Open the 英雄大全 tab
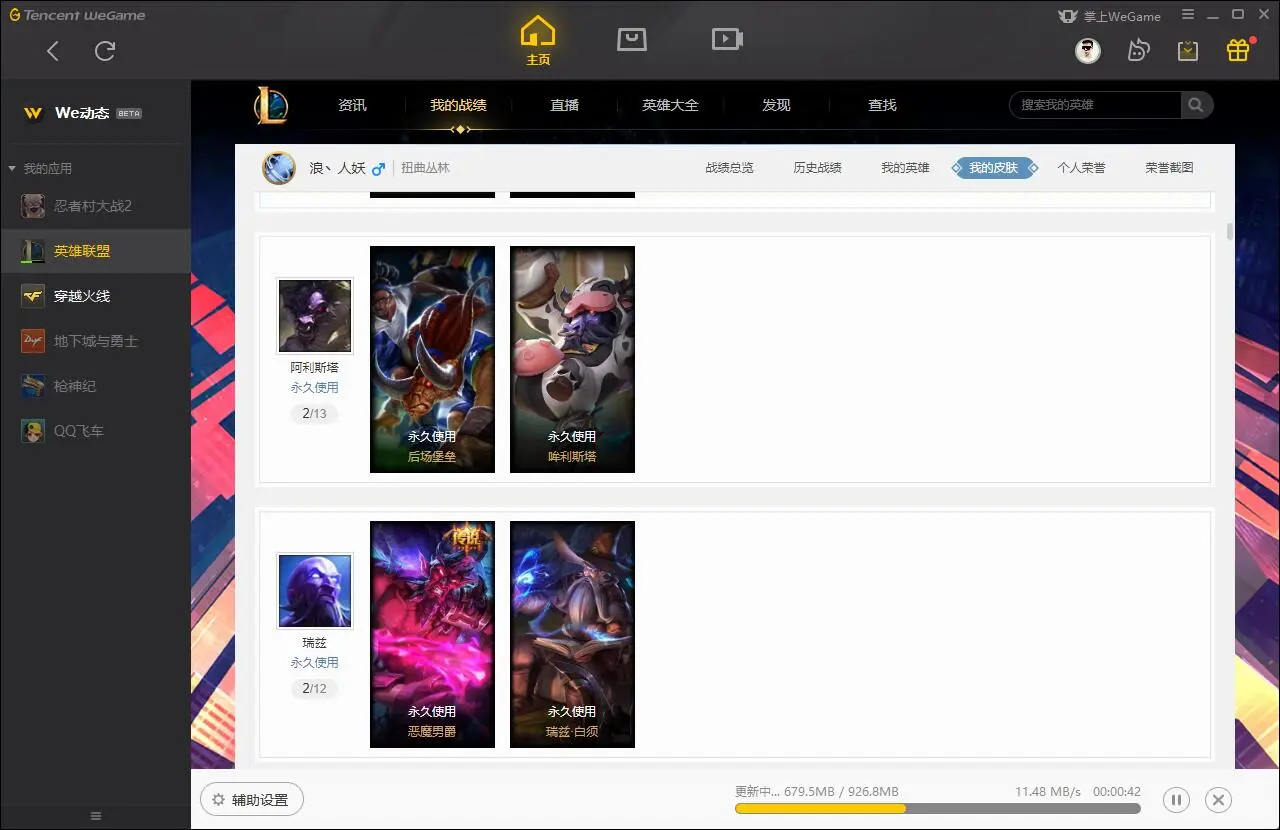The image size is (1280, 830). click(670, 105)
